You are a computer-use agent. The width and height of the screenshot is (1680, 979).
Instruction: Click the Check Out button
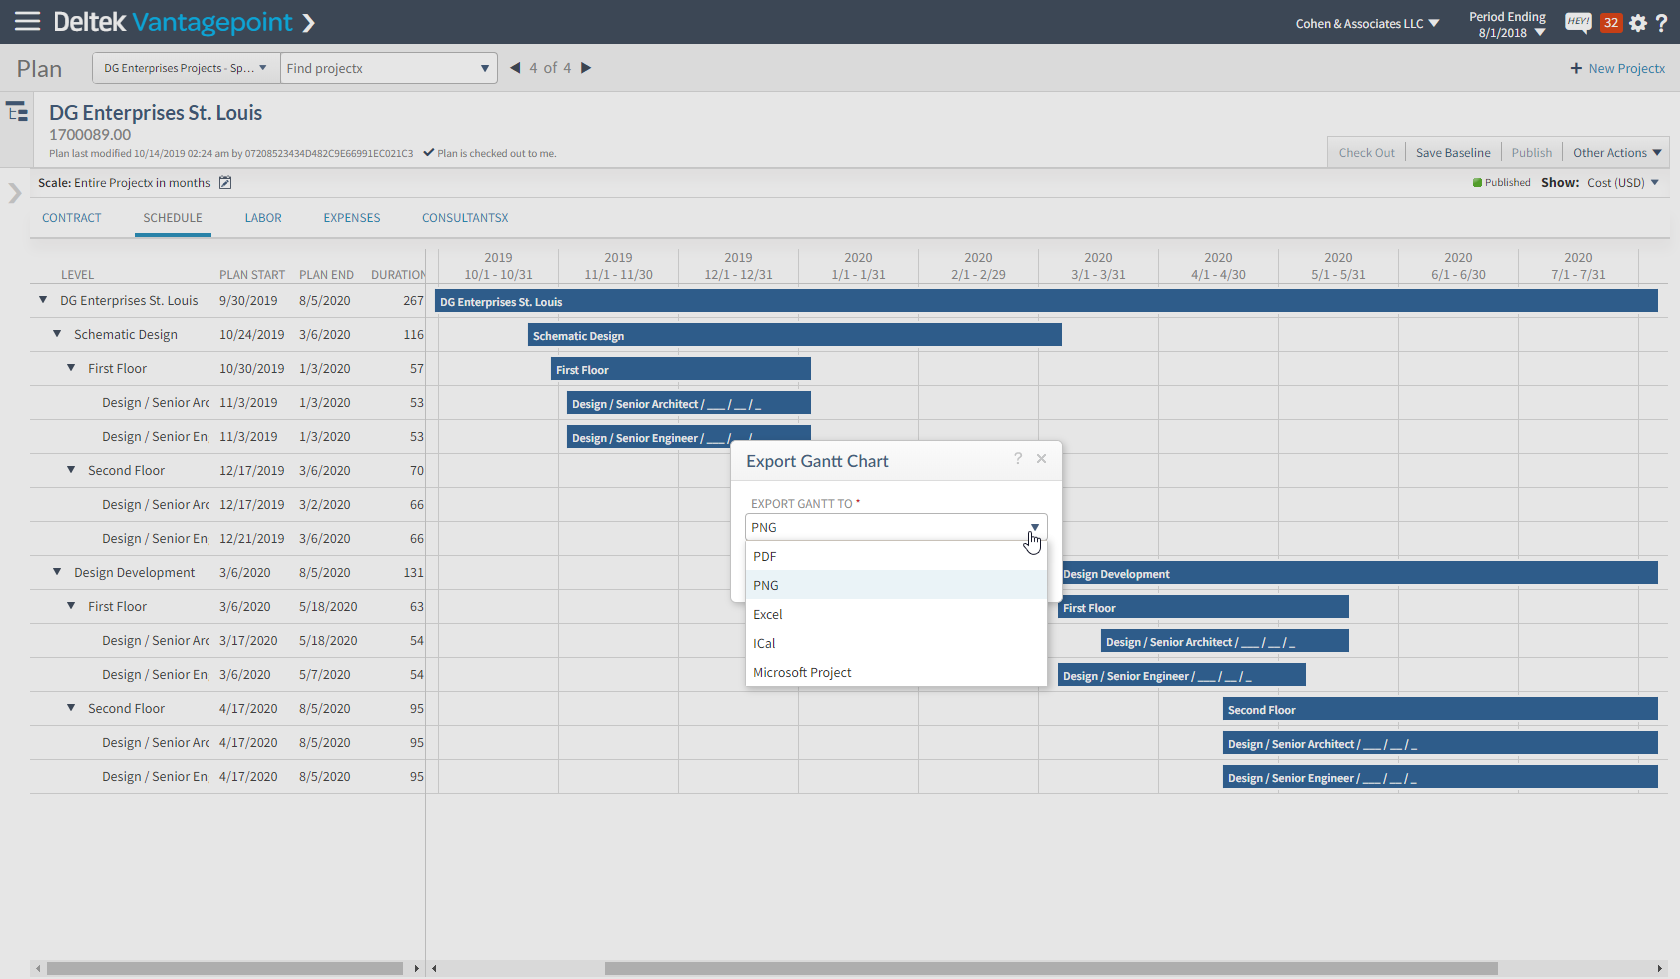pyautogui.click(x=1366, y=152)
